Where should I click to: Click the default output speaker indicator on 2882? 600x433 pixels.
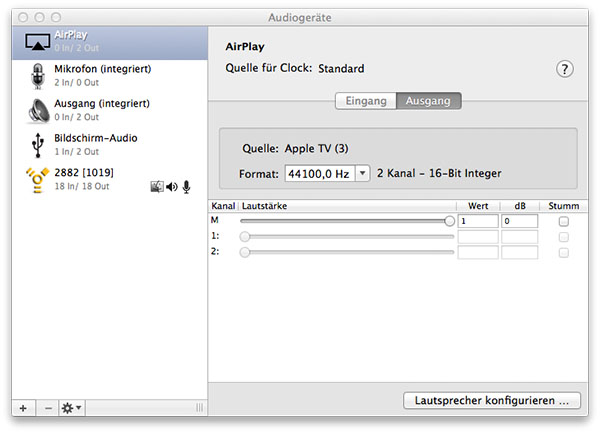coord(171,186)
